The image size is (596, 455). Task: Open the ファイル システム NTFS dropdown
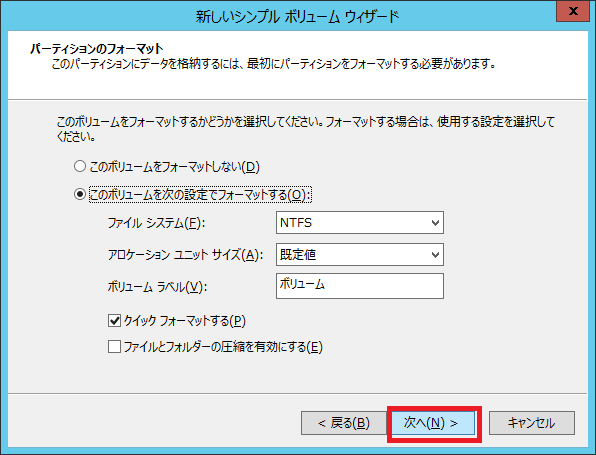click(x=360, y=222)
